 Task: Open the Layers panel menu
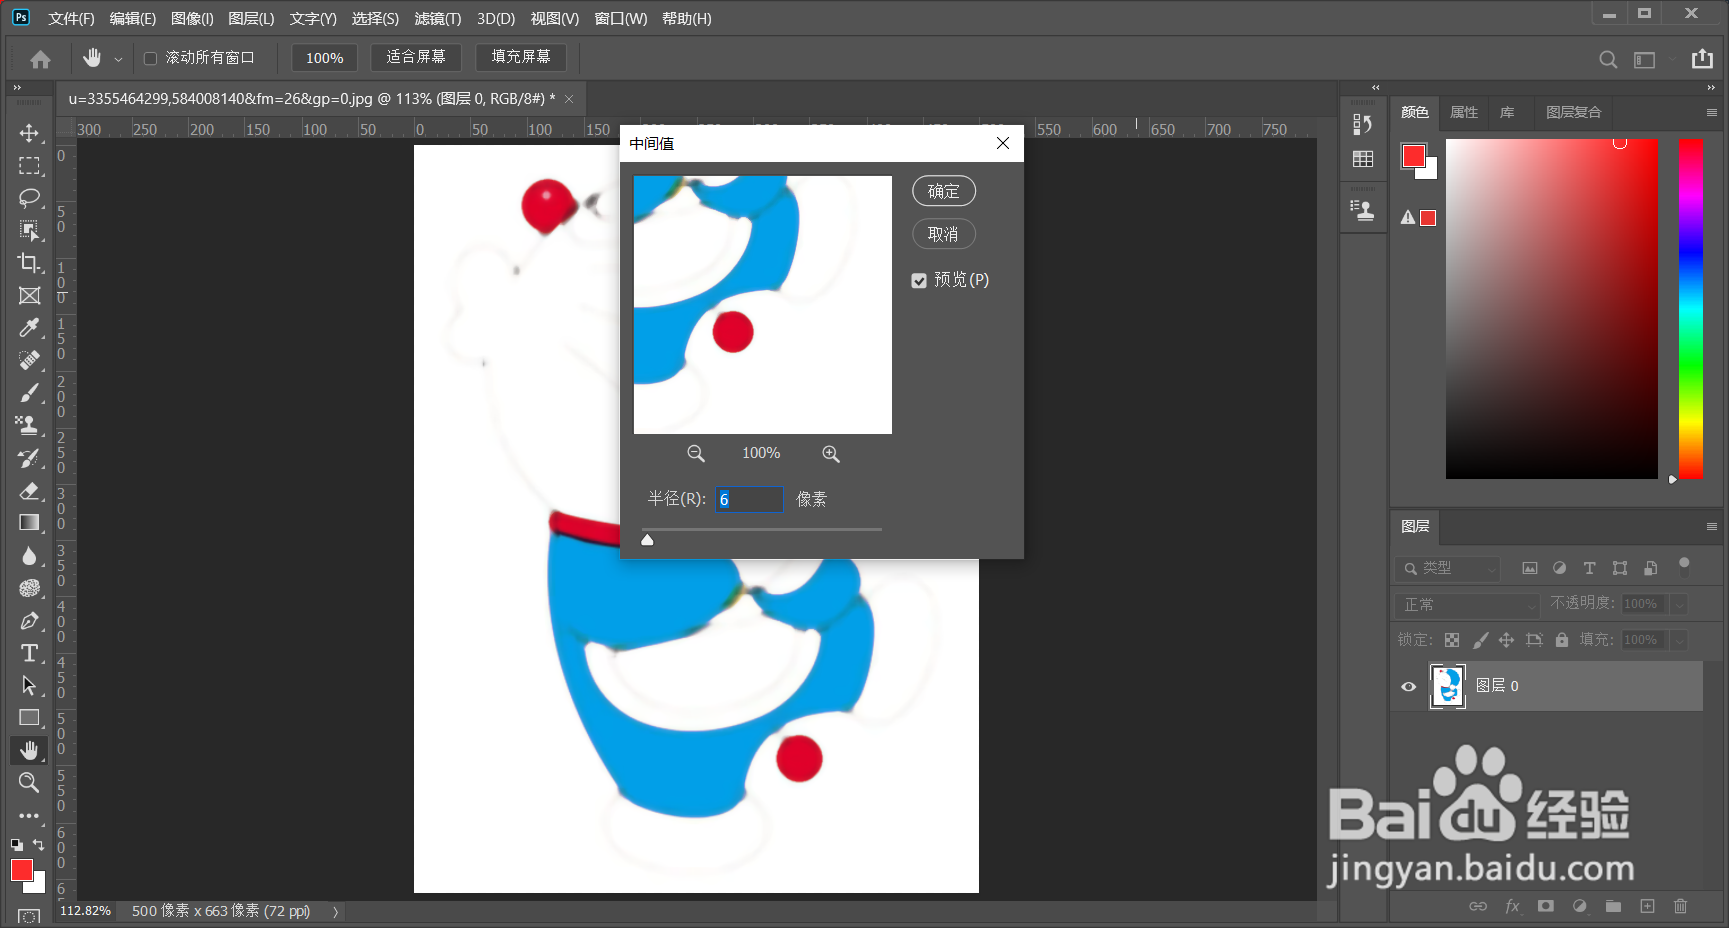click(1711, 527)
